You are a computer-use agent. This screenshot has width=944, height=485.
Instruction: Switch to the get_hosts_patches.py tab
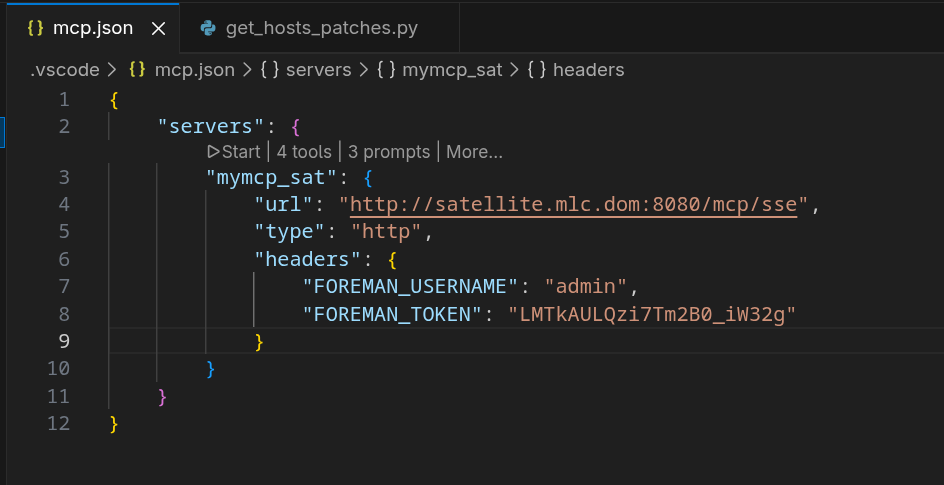click(x=321, y=28)
